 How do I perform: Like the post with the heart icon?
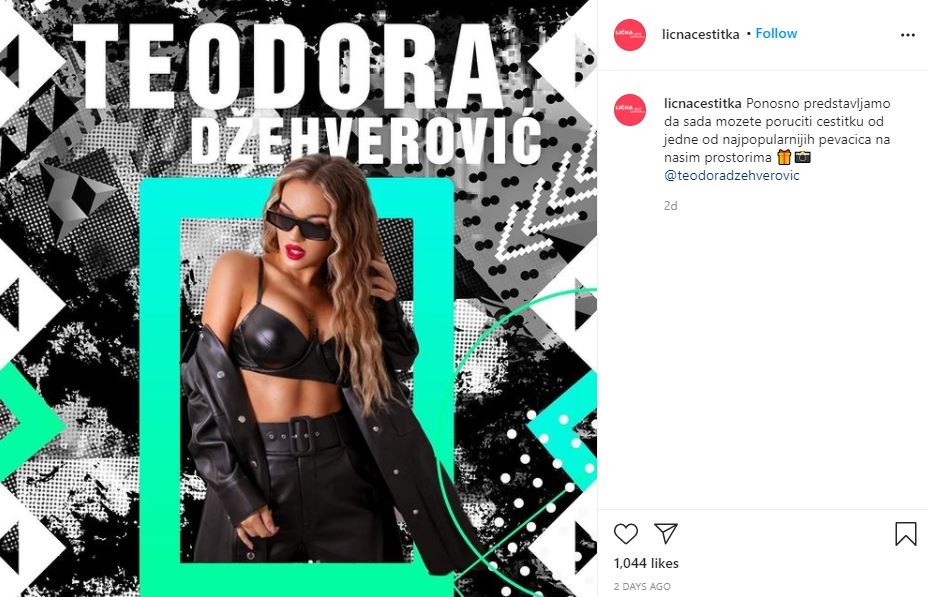(x=626, y=534)
